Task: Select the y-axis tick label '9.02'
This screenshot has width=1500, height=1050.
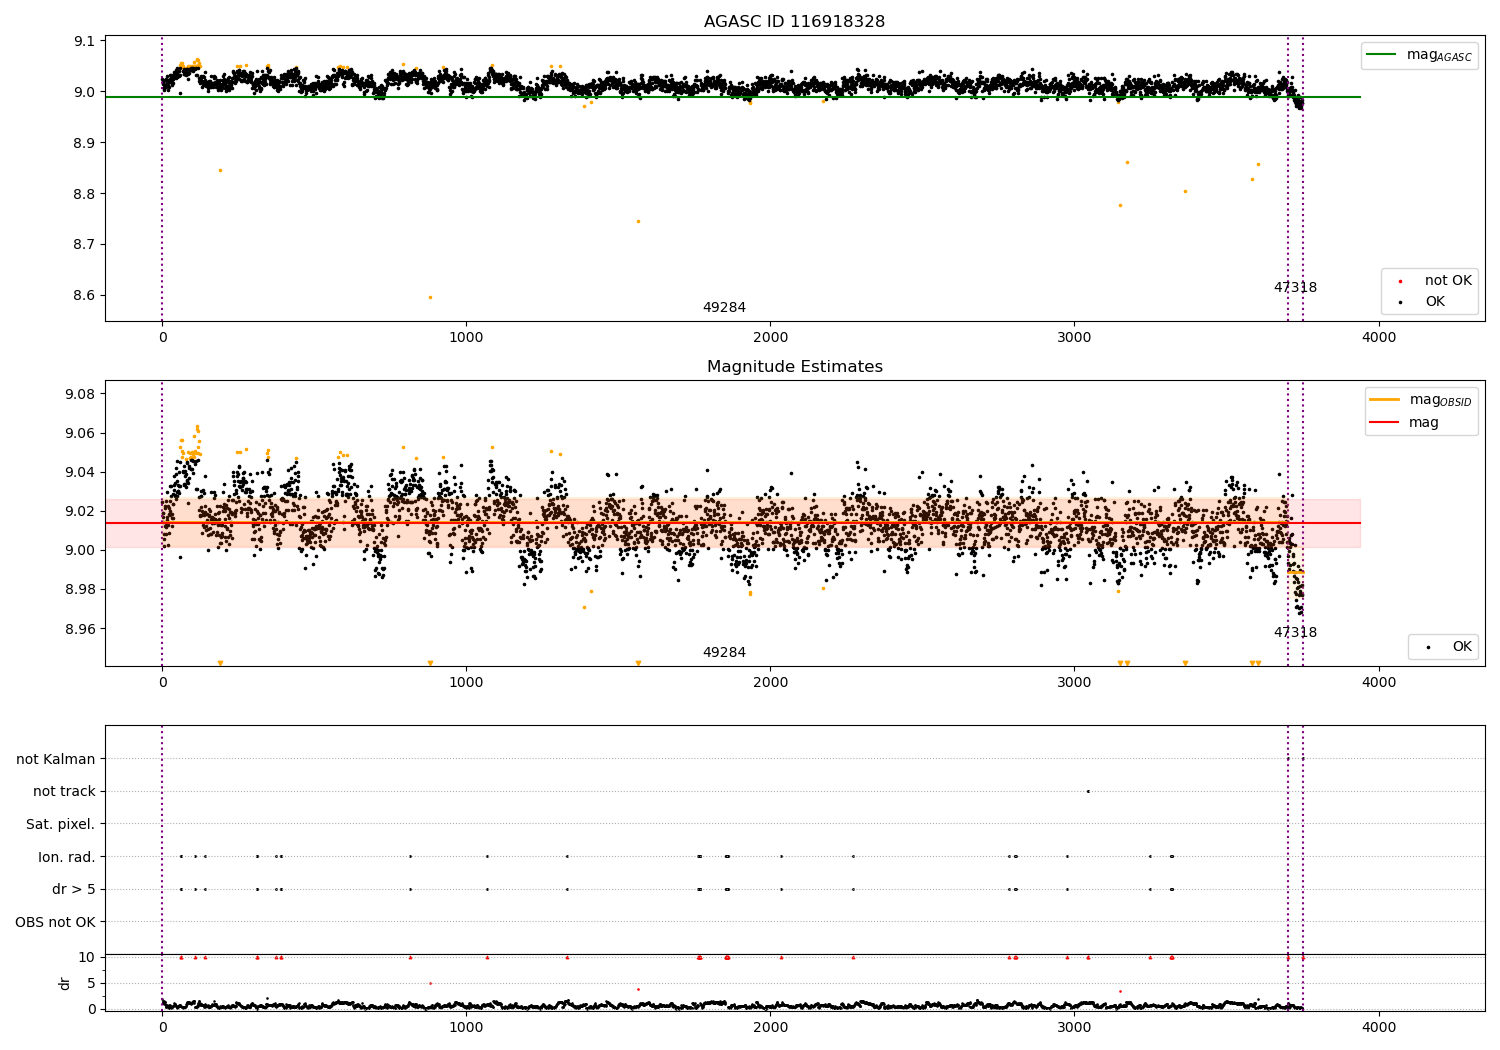Action: pyautogui.click(x=81, y=512)
